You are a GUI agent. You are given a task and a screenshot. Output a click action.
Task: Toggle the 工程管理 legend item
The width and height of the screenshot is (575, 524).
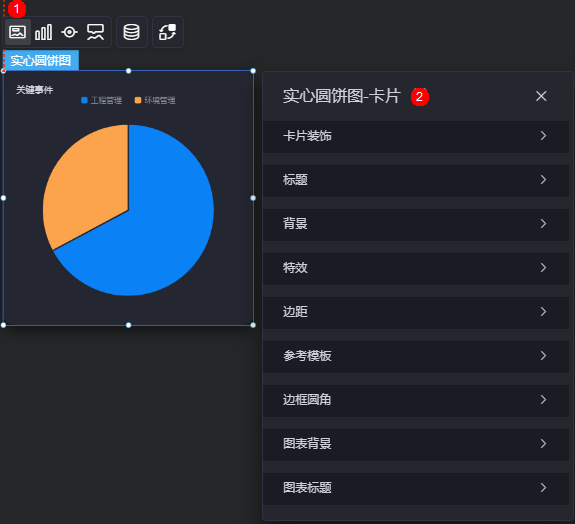pos(102,100)
